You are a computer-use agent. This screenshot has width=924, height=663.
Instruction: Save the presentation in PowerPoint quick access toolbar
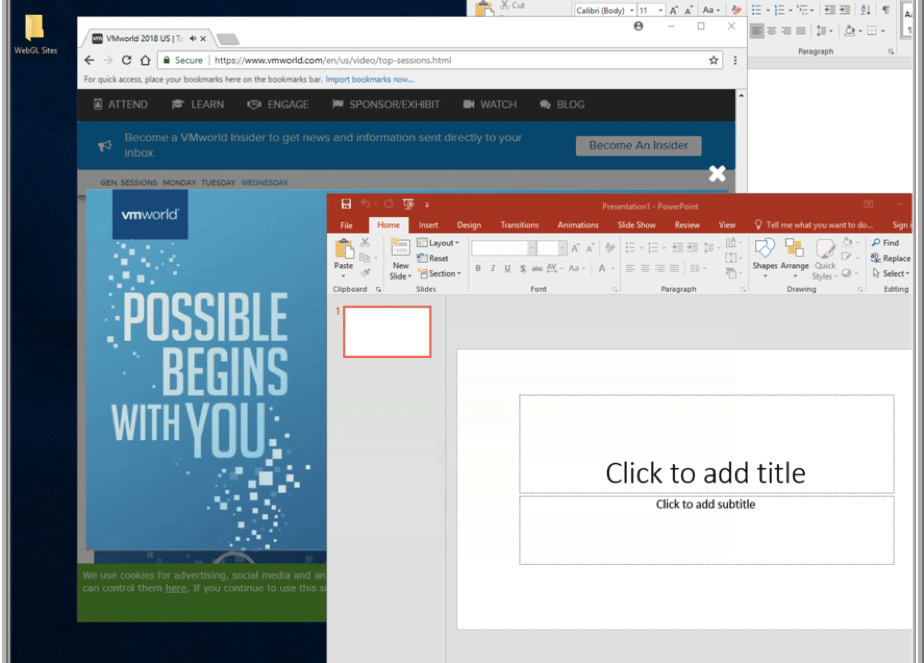pos(346,204)
